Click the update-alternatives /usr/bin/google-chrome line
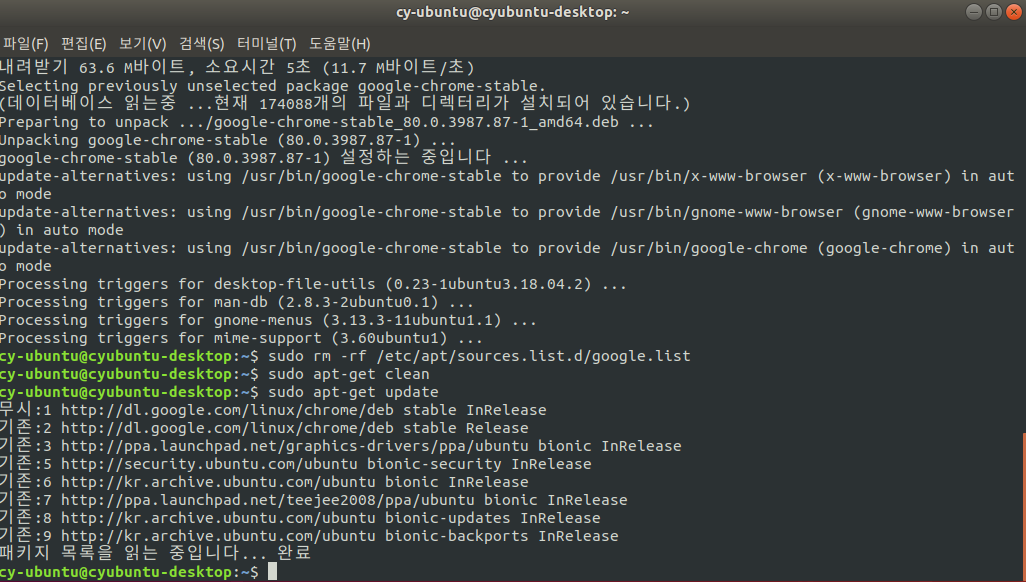The height and width of the screenshot is (582, 1026). (x=507, y=257)
